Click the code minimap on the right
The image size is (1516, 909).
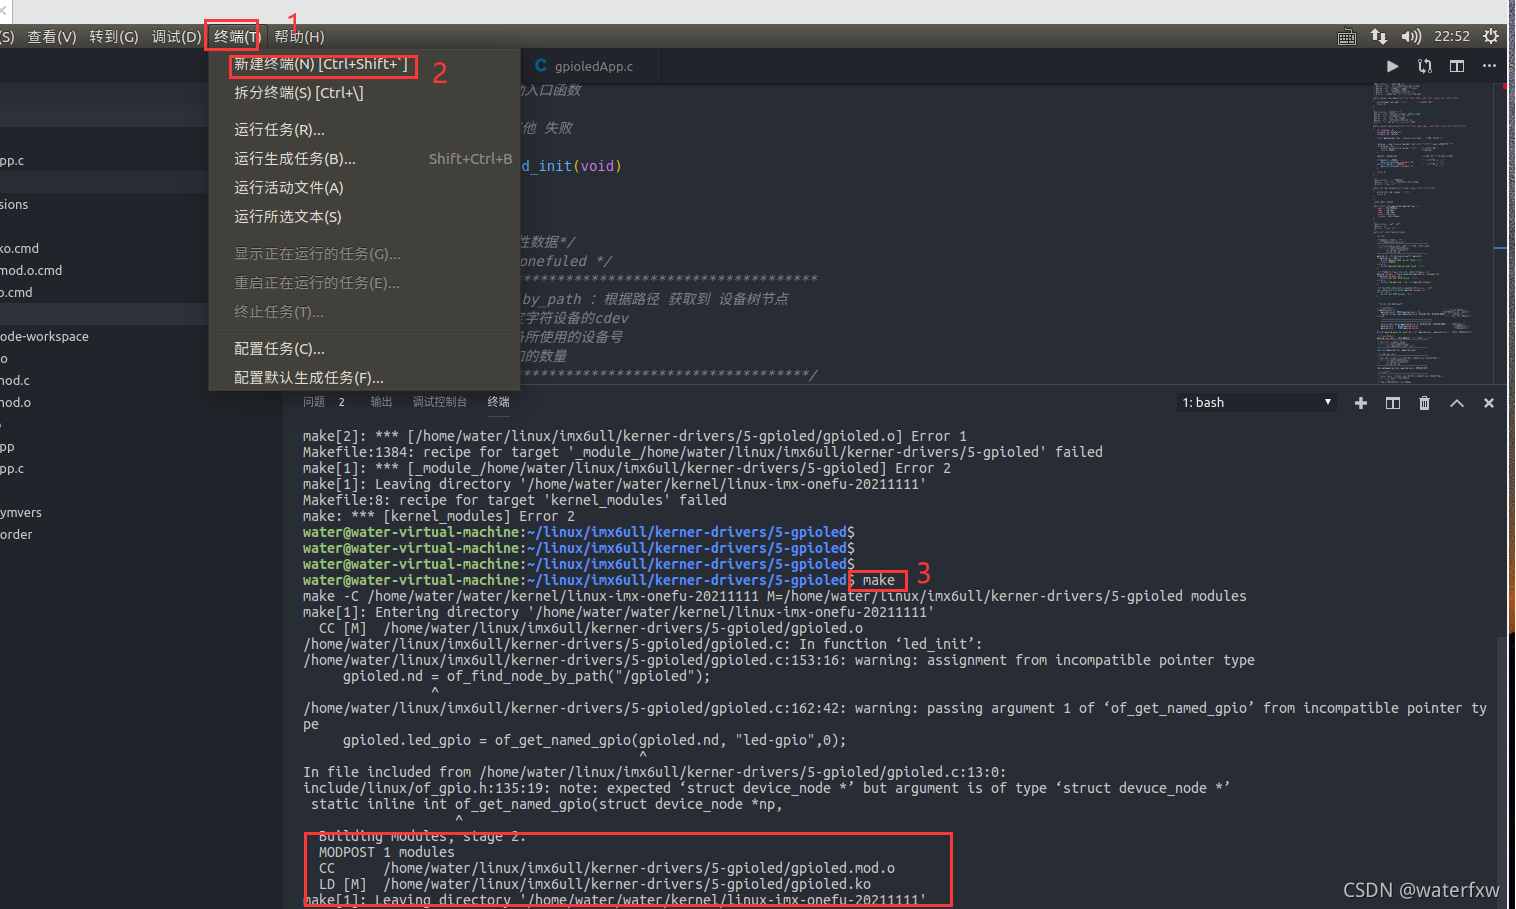(1432, 232)
